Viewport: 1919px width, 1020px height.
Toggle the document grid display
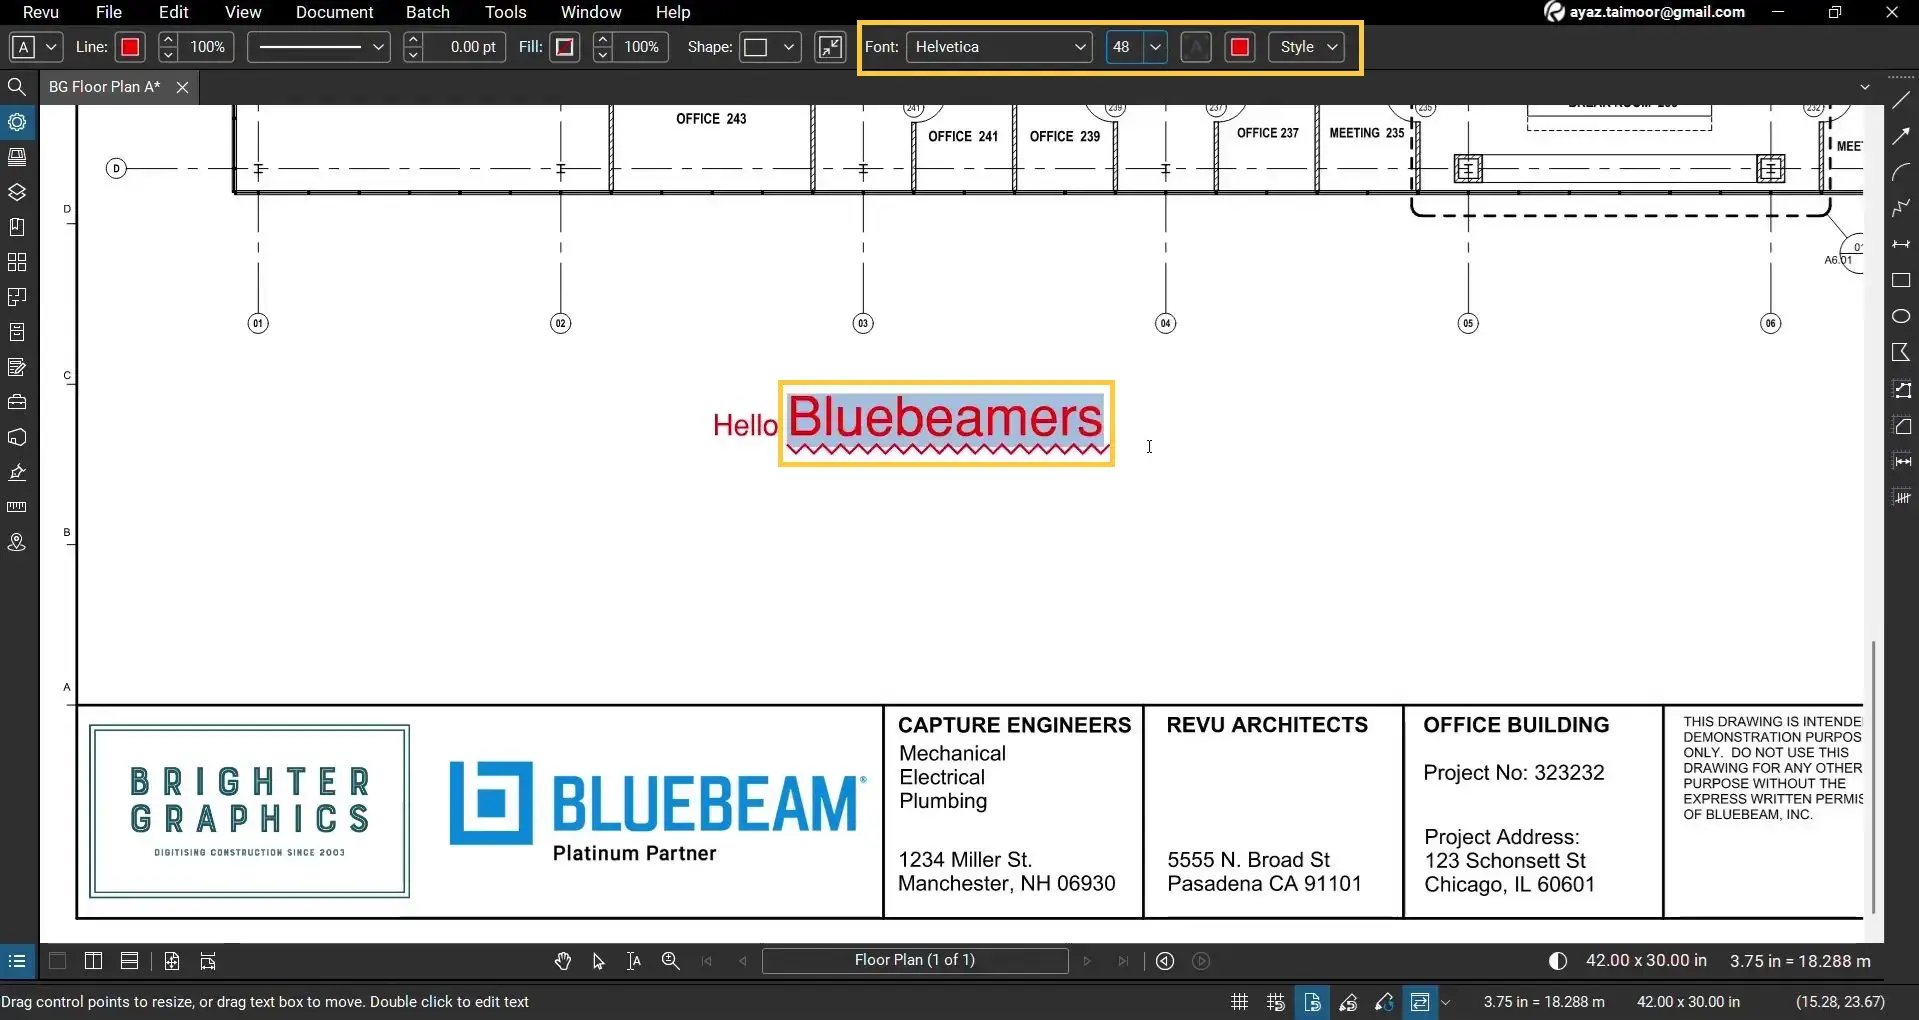click(1238, 1002)
